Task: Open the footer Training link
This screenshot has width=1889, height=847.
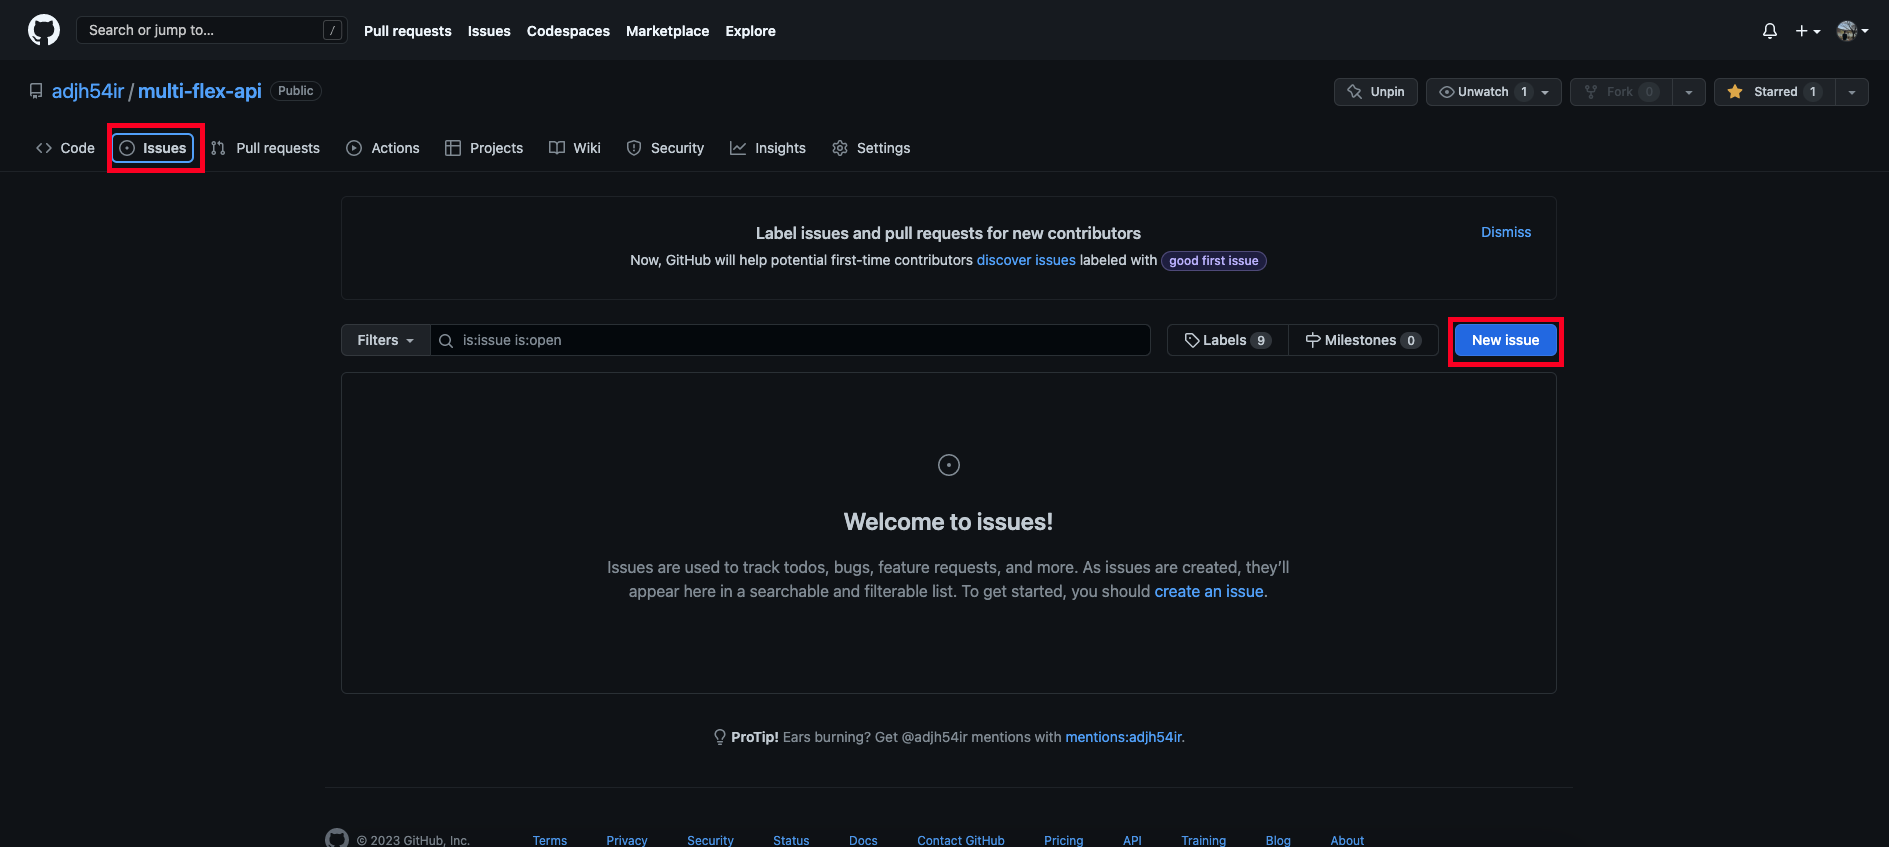Action: [x=1204, y=840]
